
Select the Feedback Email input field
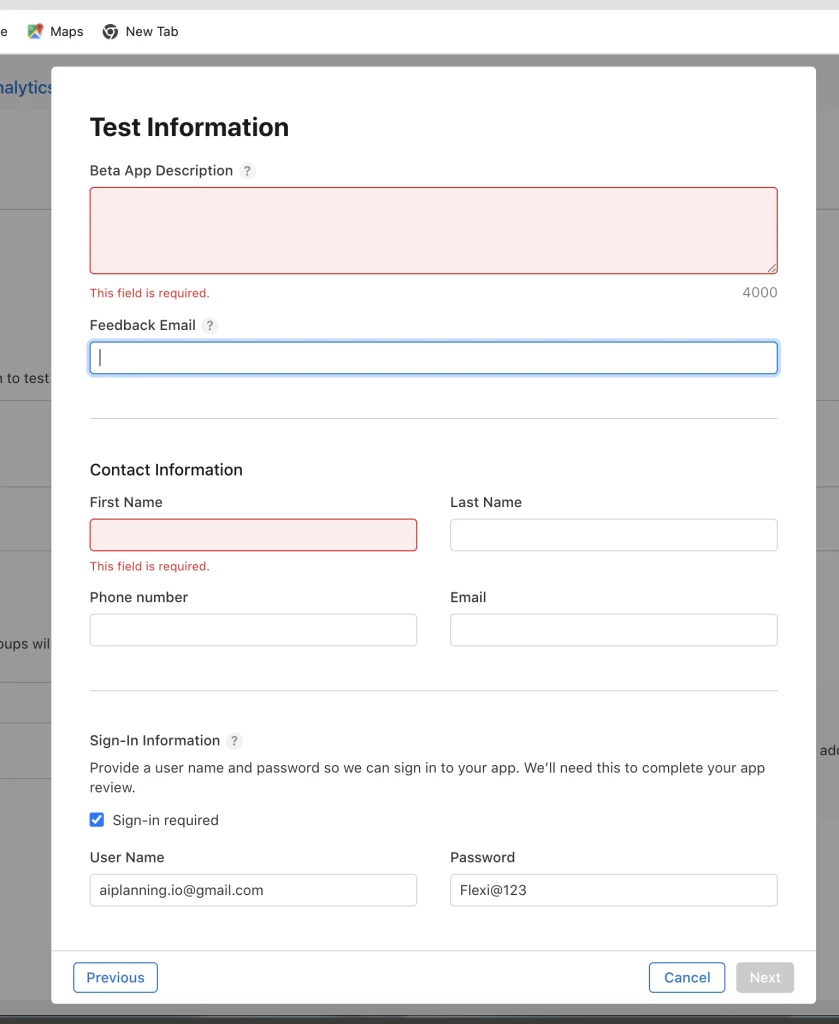pyautogui.click(x=434, y=358)
